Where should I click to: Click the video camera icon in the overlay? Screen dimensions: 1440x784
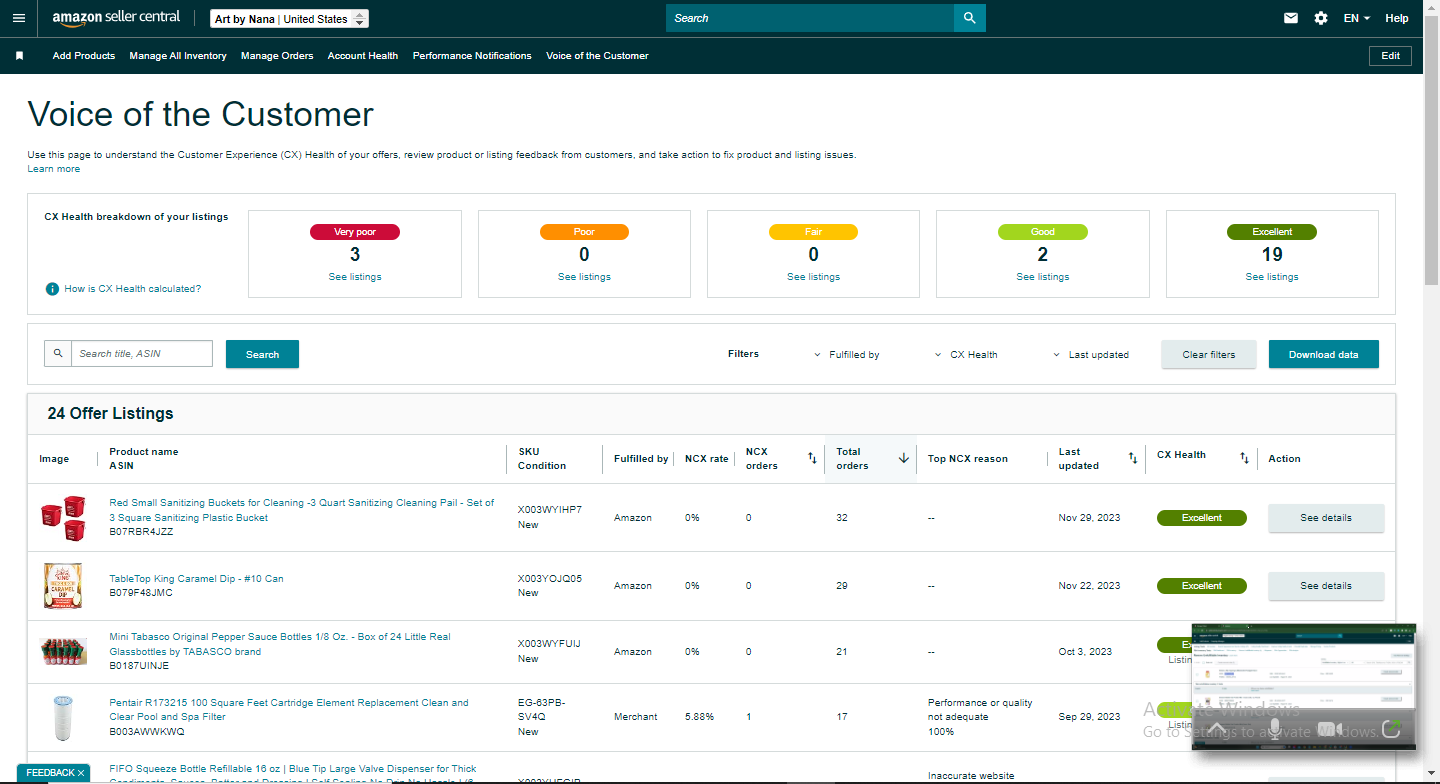pyautogui.click(x=1330, y=729)
